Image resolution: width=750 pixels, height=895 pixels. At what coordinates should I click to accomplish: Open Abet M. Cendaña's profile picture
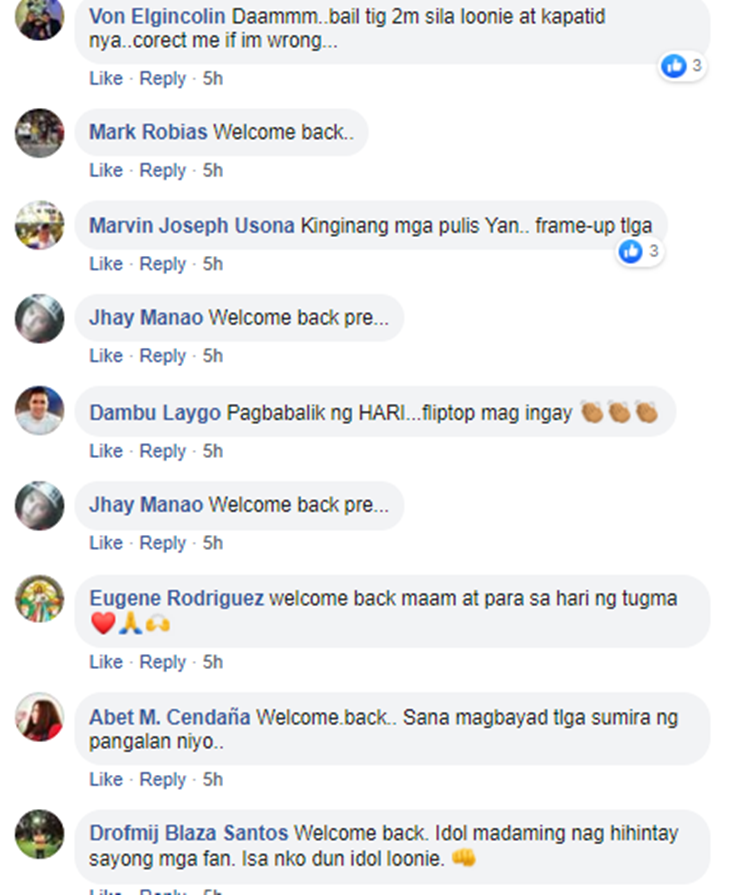(39, 717)
